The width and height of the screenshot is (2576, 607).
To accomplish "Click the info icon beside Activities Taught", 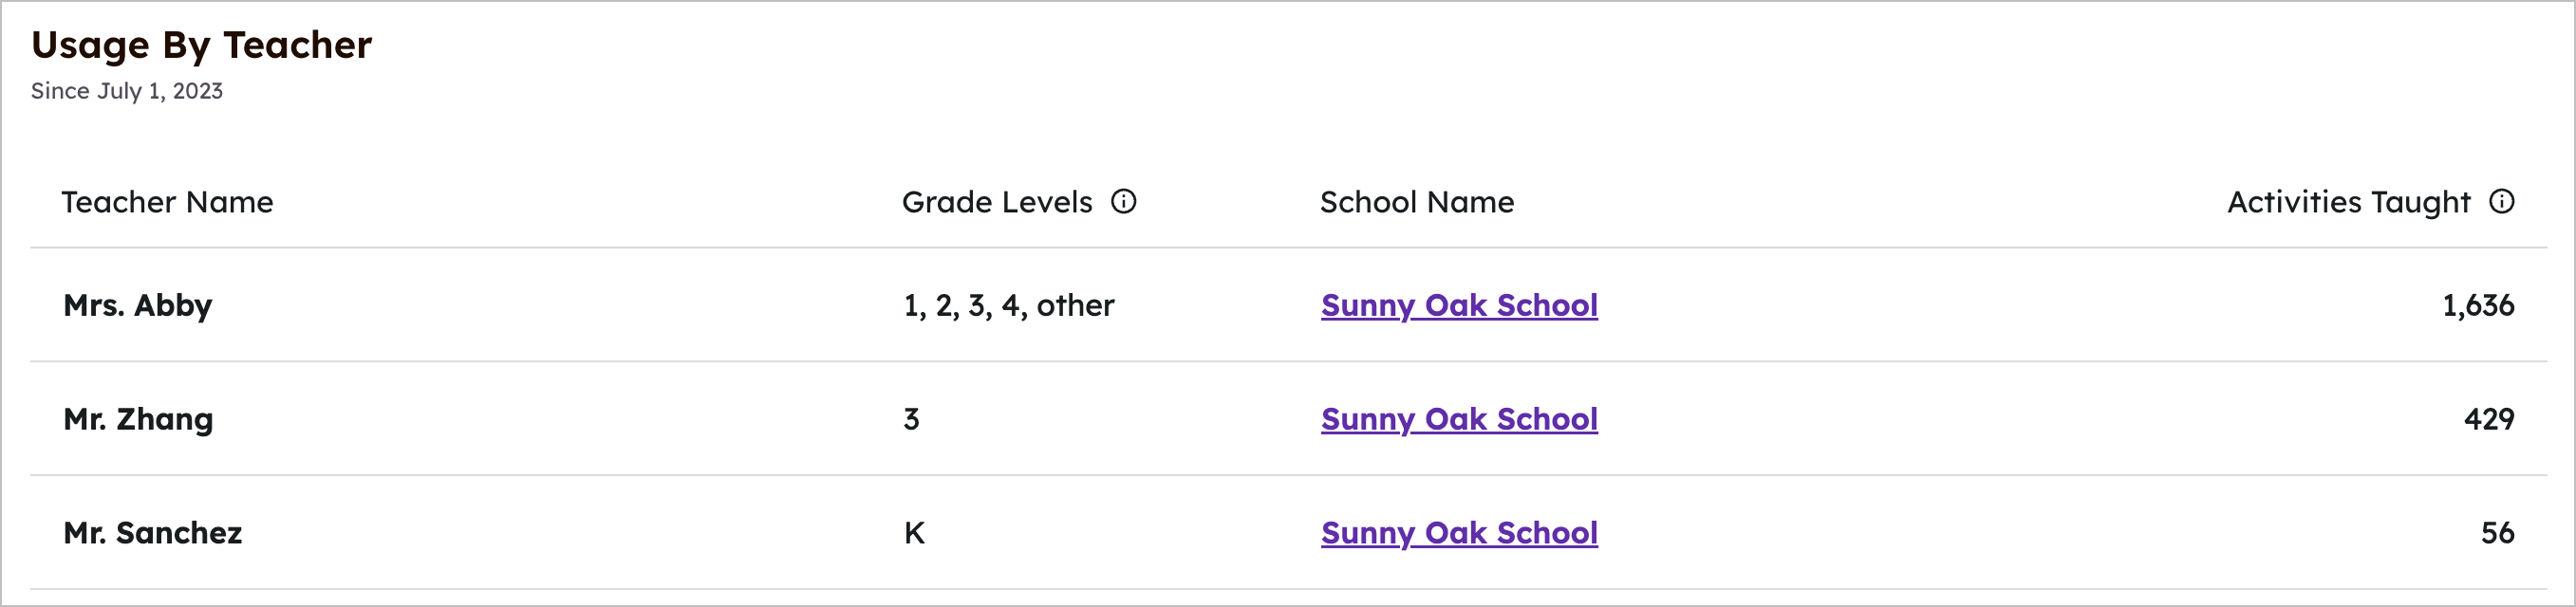I will click(2502, 202).
